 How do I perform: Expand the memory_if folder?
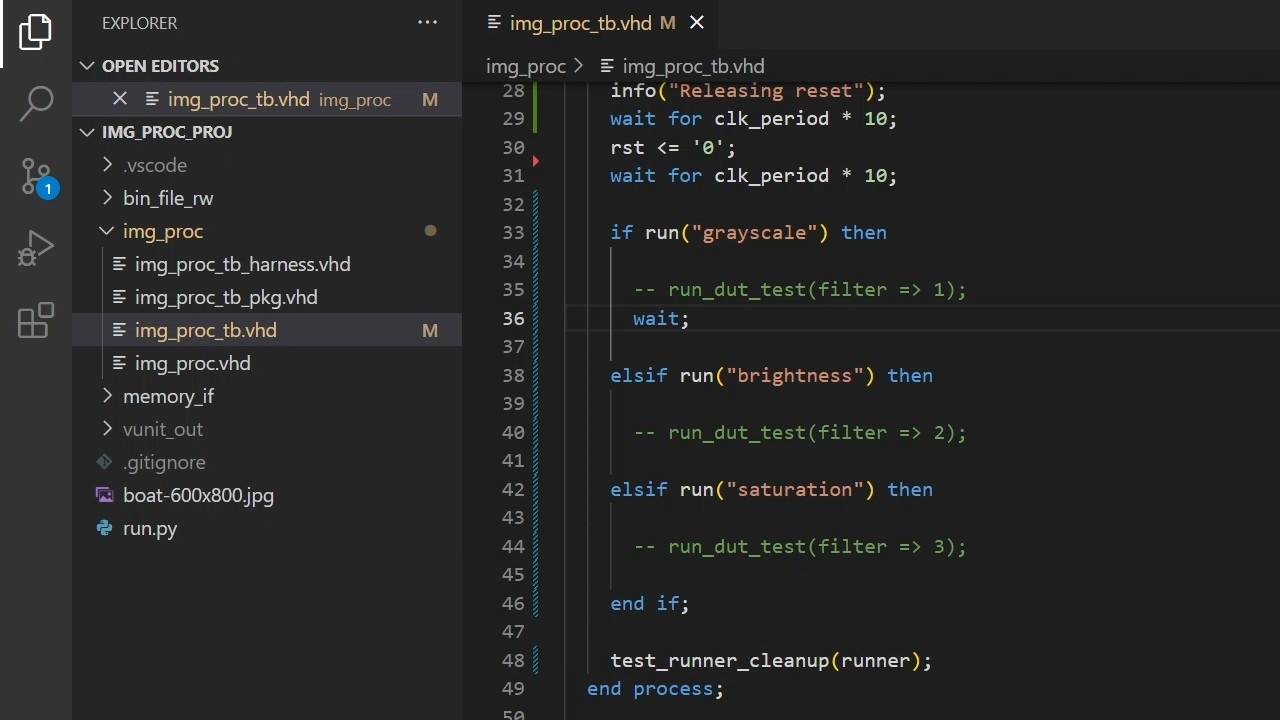[x=108, y=396]
